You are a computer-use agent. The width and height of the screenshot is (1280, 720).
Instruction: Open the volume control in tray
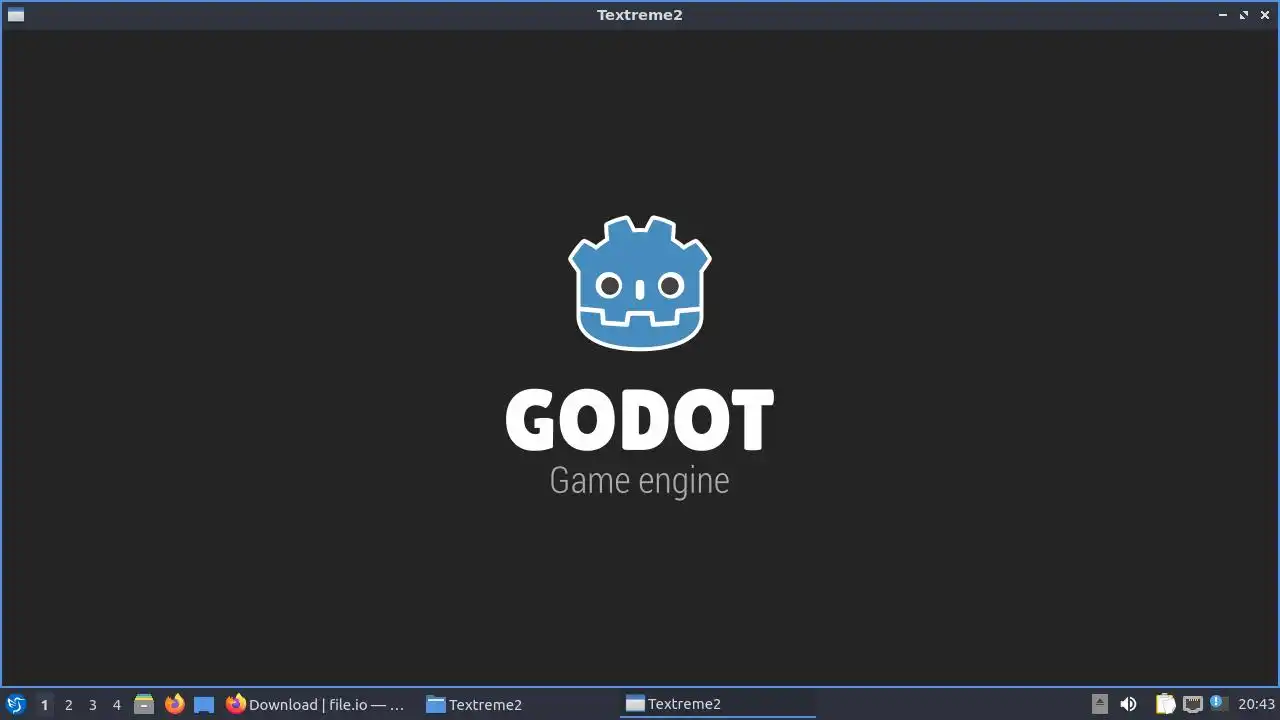(1129, 704)
